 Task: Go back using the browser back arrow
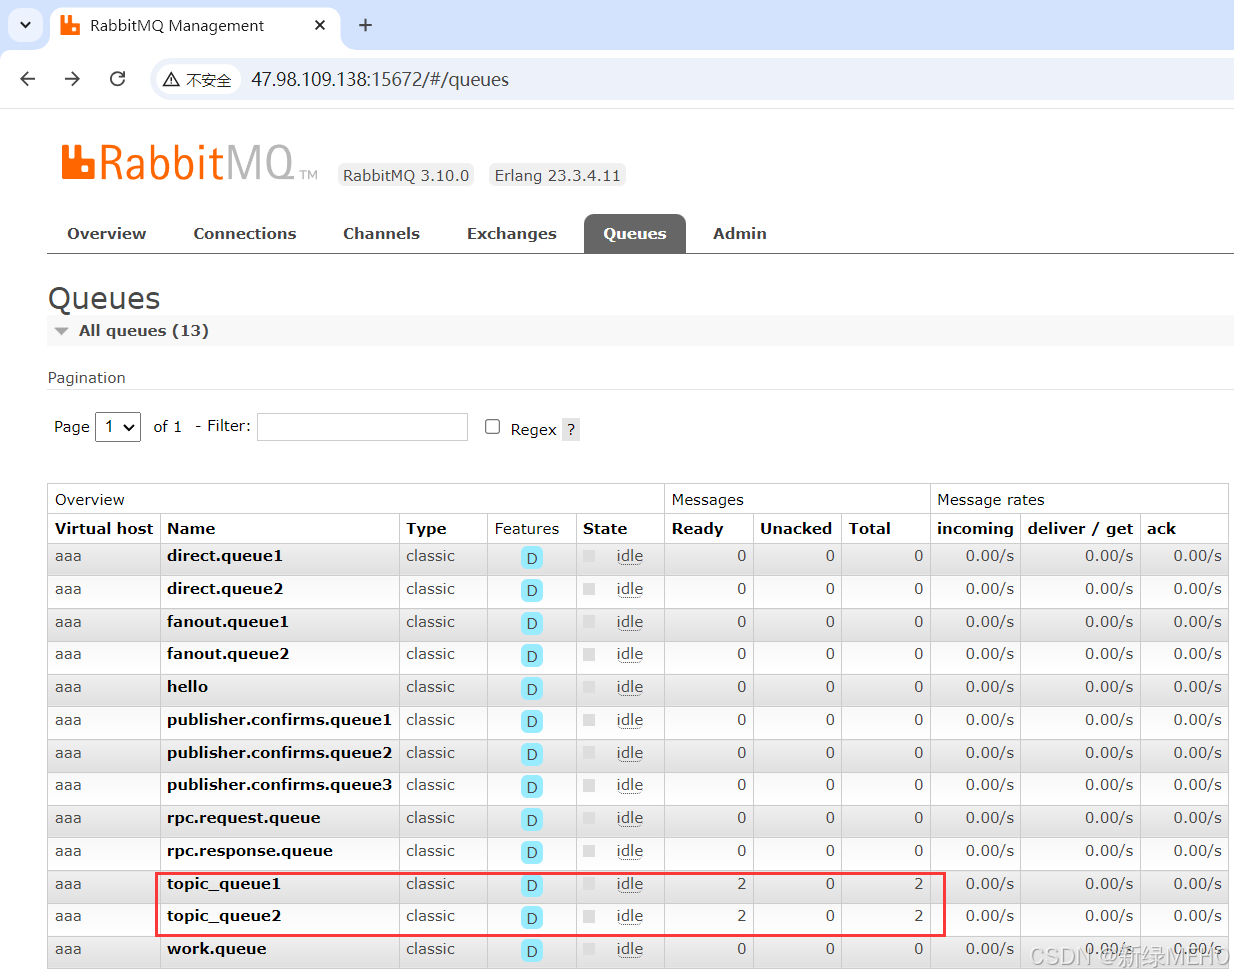point(28,79)
